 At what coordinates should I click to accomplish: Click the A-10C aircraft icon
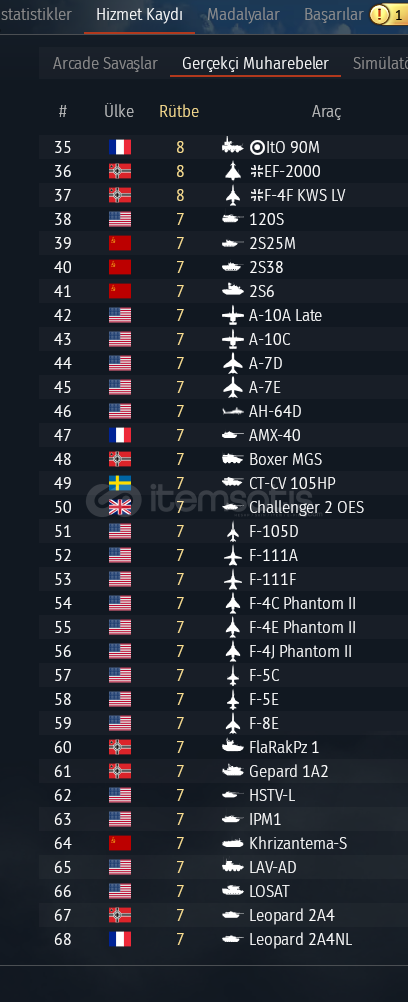[232, 339]
